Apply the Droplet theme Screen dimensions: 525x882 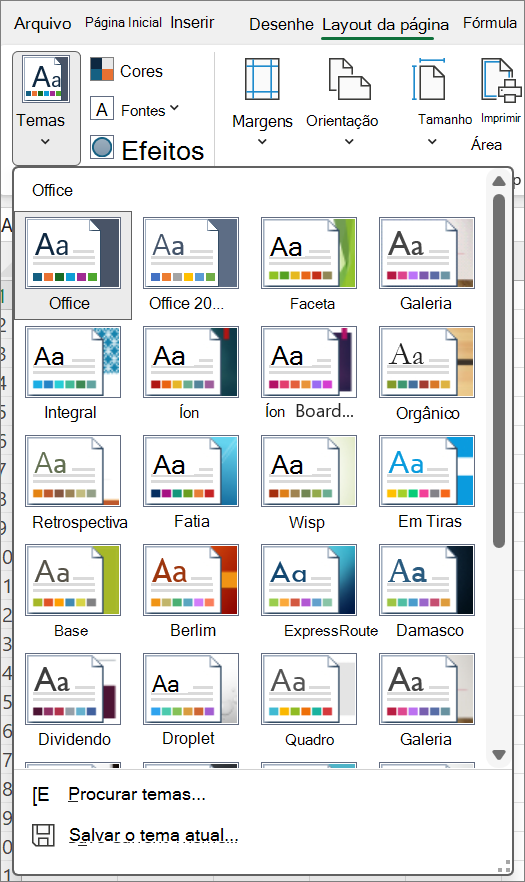click(191, 689)
